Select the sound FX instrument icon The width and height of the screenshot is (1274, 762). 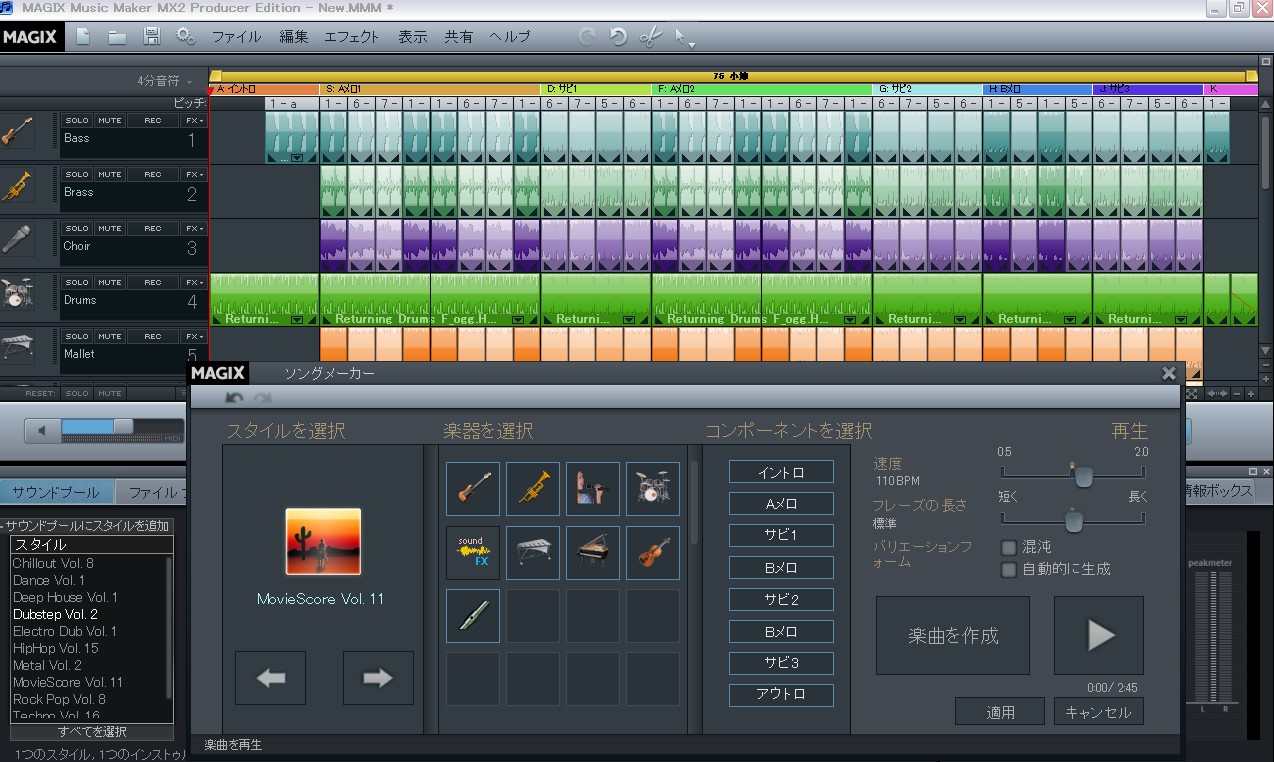(473, 553)
